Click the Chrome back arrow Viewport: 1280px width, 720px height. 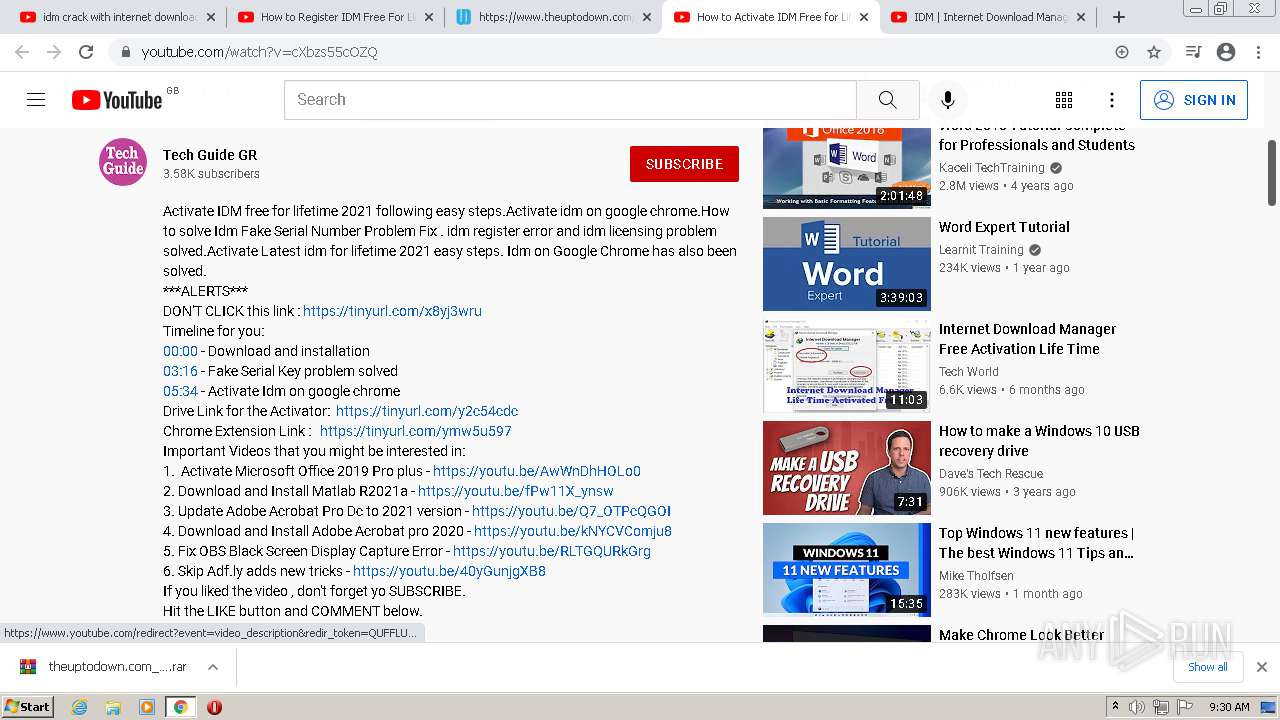click(x=22, y=52)
